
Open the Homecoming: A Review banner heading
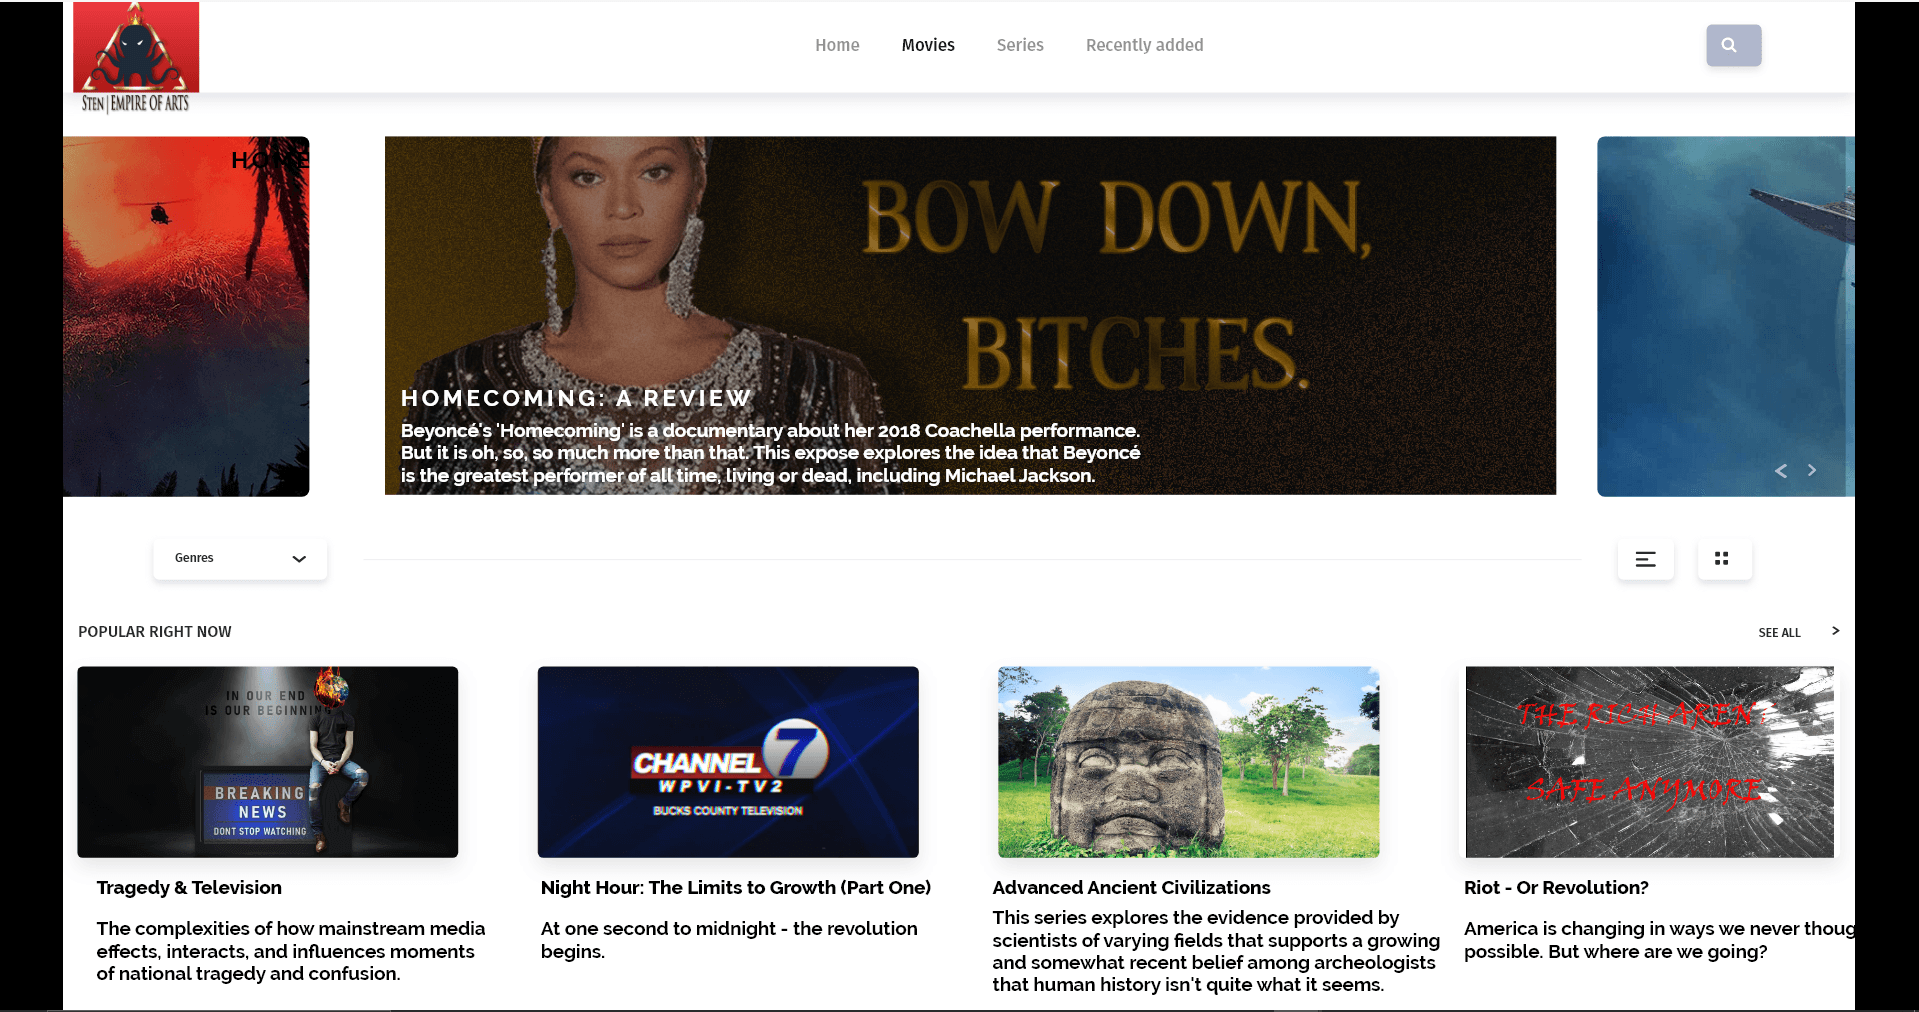tap(576, 398)
